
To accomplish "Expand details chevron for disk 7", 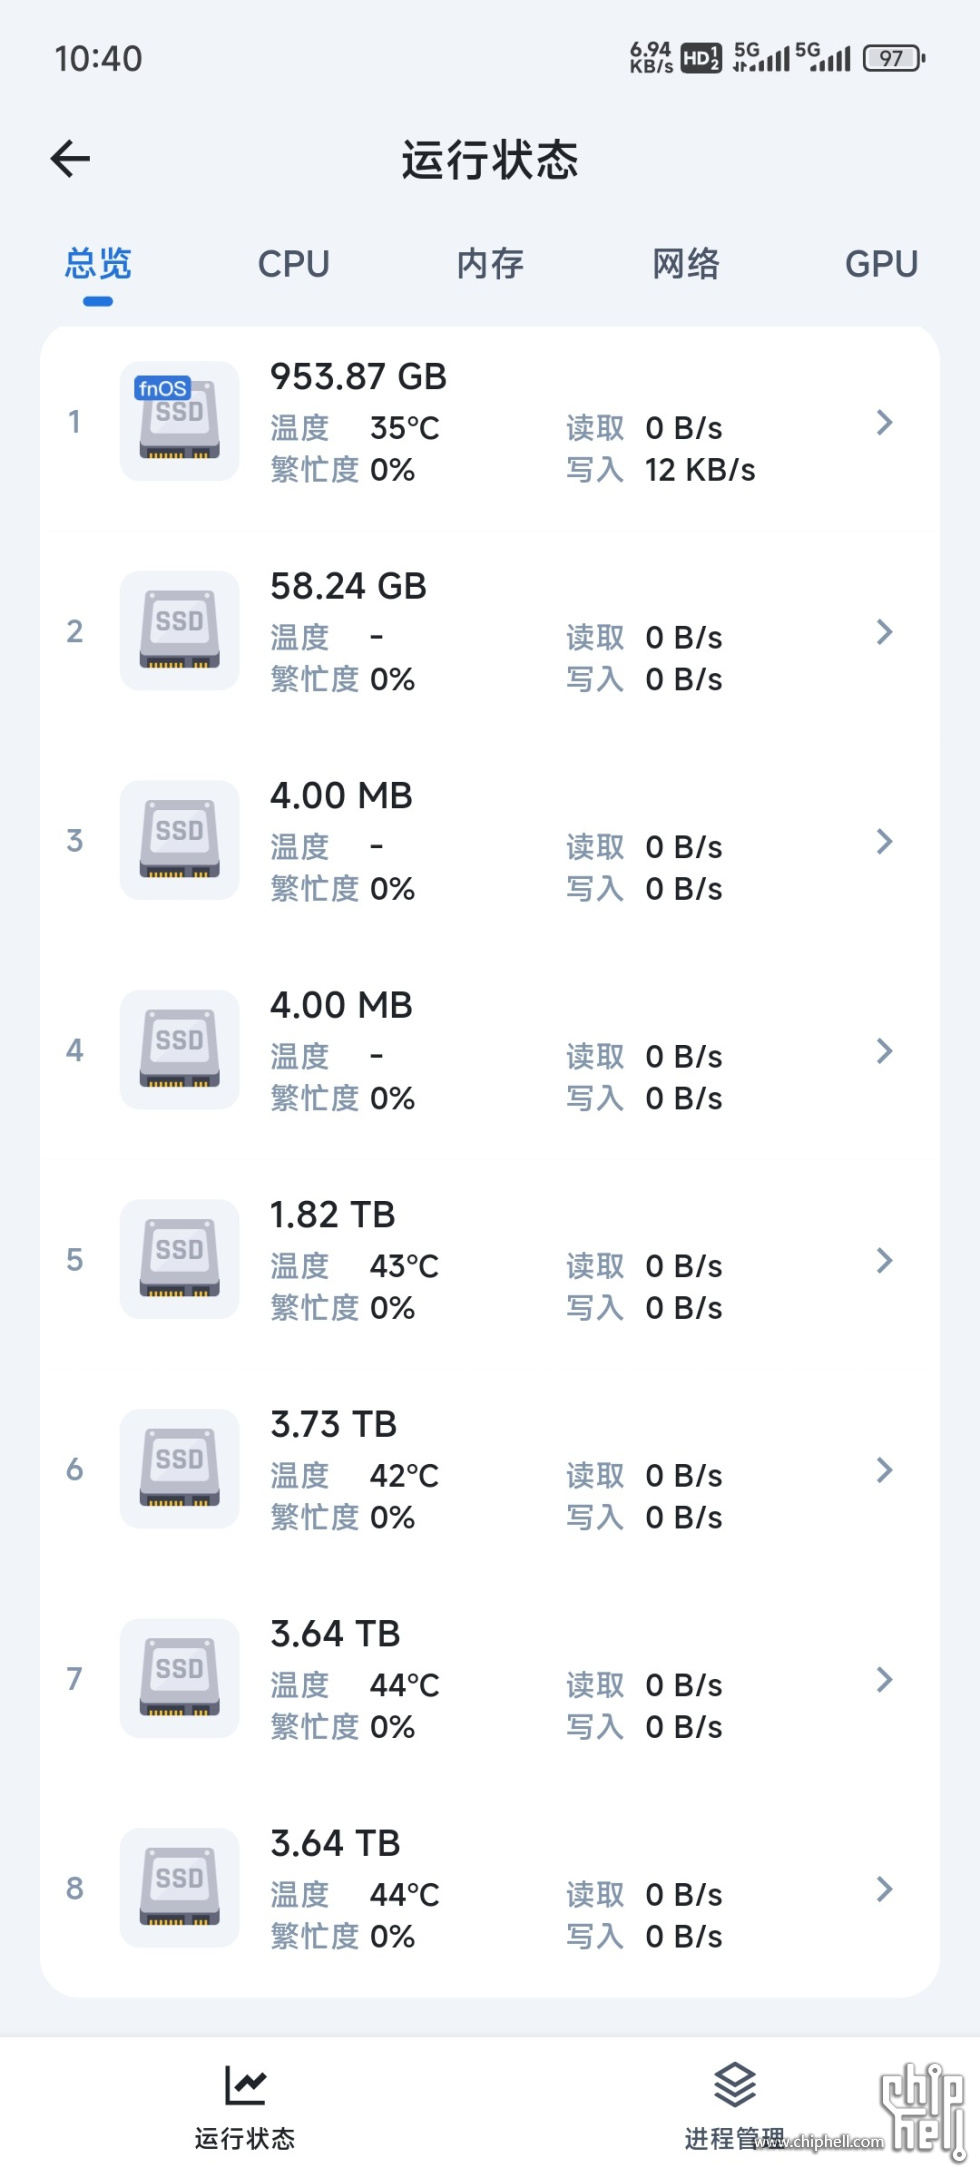I will (x=884, y=1679).
